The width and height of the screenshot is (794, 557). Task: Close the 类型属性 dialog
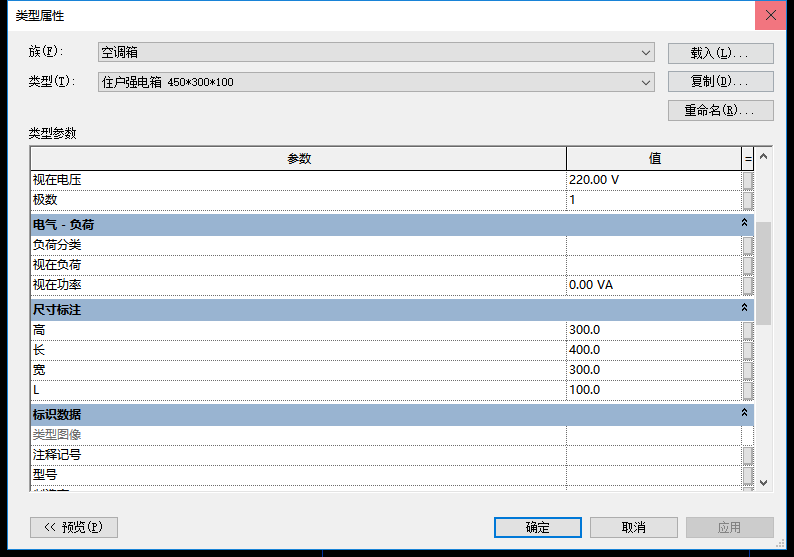point(771,15)
